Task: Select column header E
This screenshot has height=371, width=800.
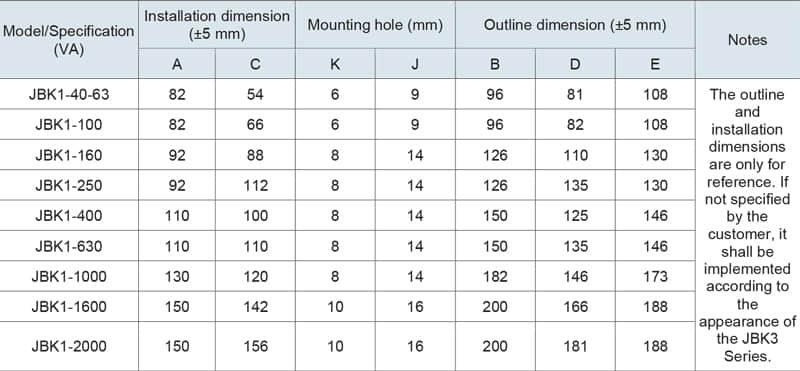Action: (655, 64)
